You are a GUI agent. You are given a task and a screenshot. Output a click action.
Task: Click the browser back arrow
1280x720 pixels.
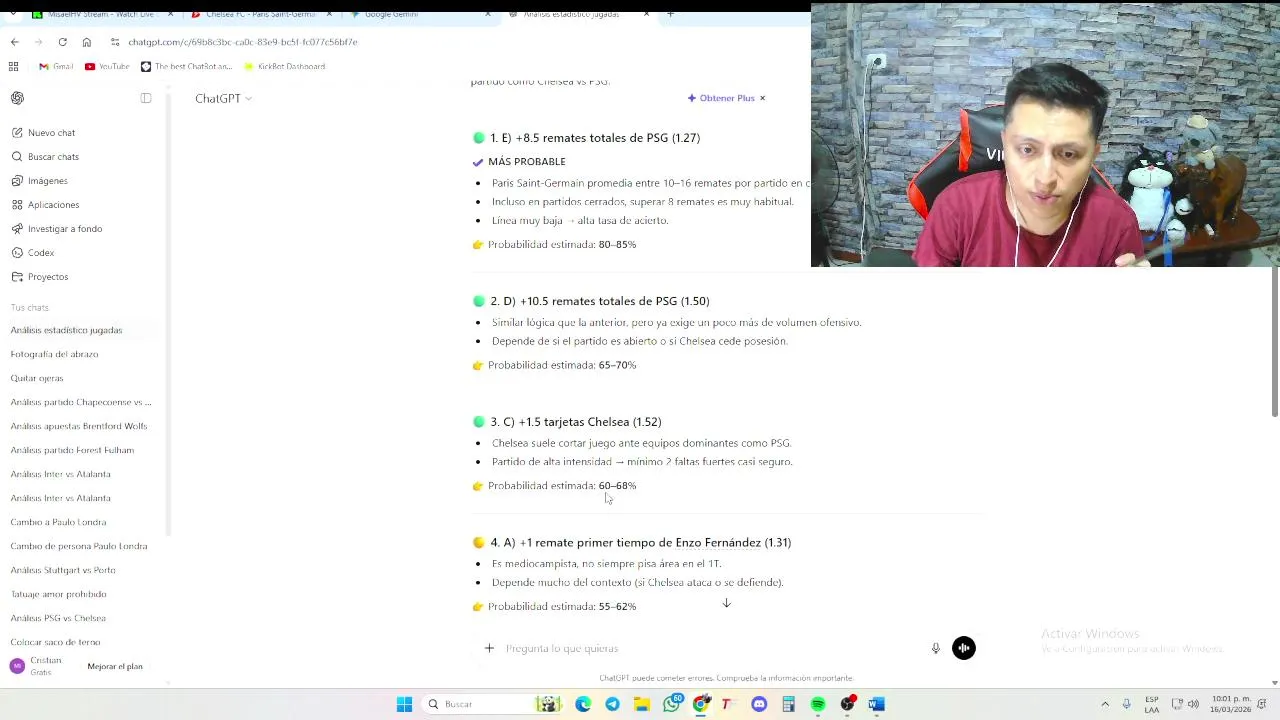(x=14, y=42)
